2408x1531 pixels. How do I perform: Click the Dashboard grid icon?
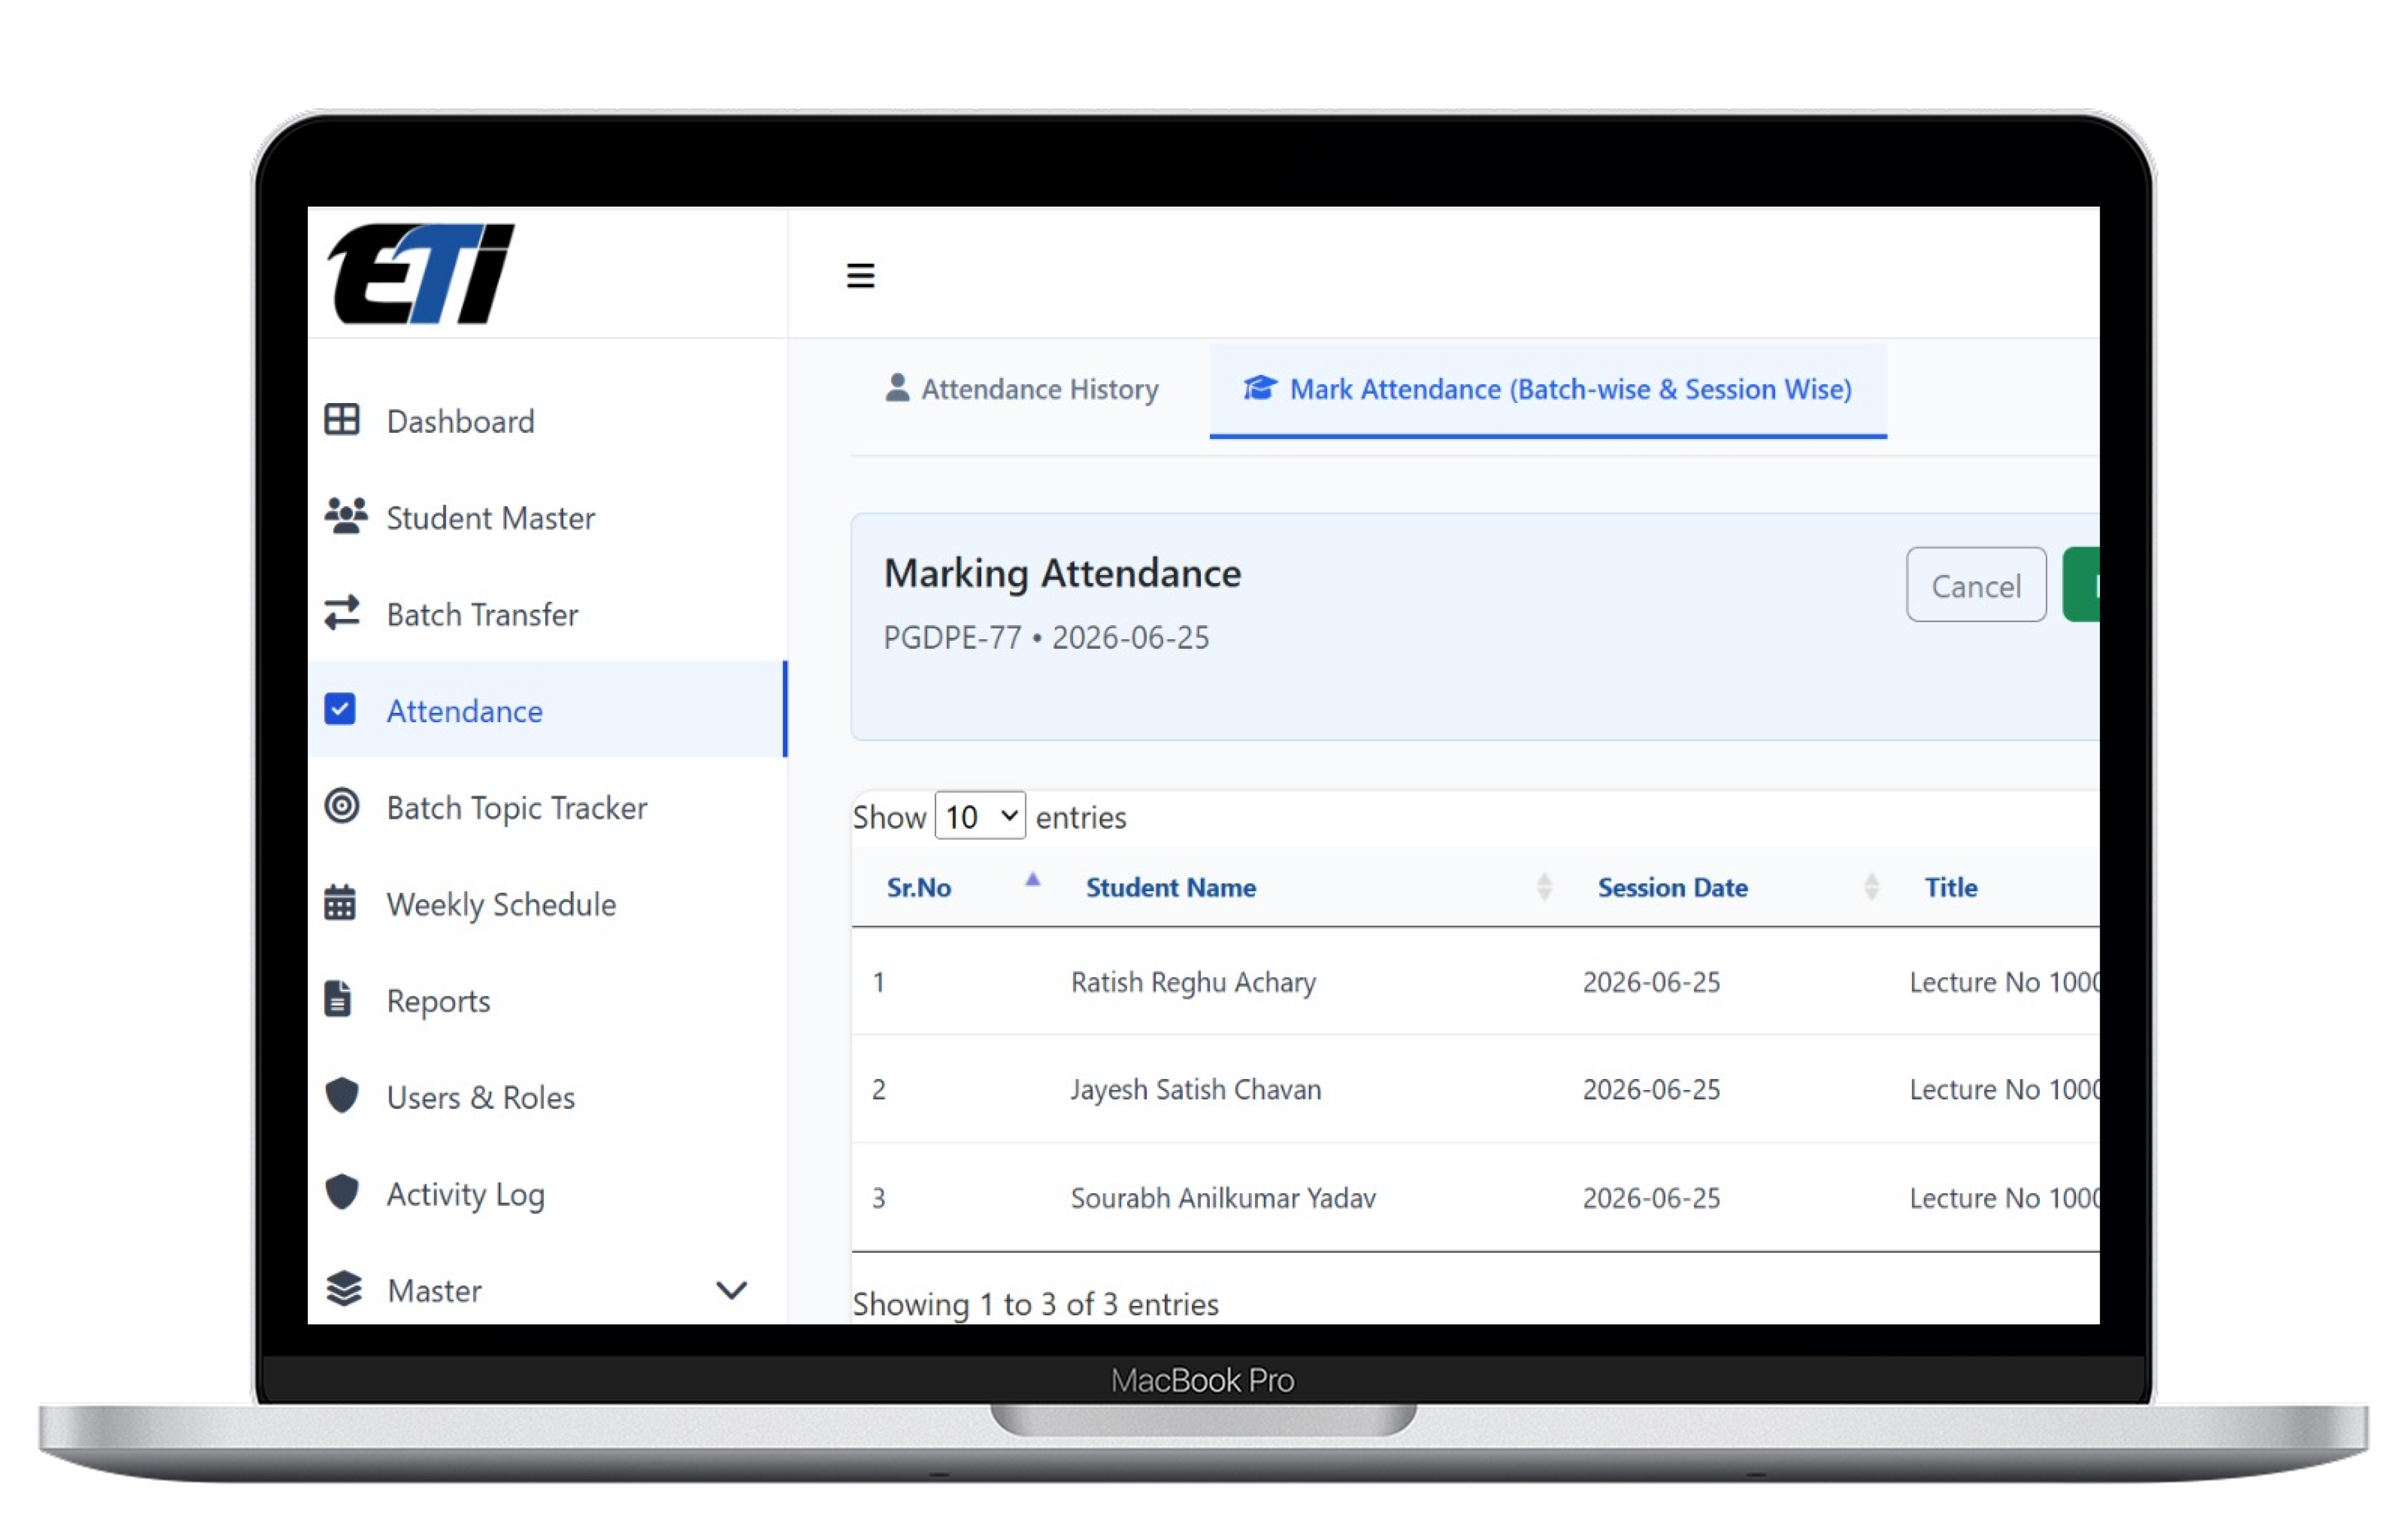pos(341,420)
